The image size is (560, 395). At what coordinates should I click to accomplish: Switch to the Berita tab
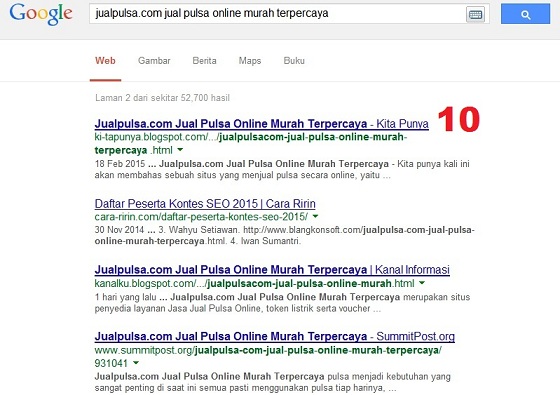pos(204,61)
